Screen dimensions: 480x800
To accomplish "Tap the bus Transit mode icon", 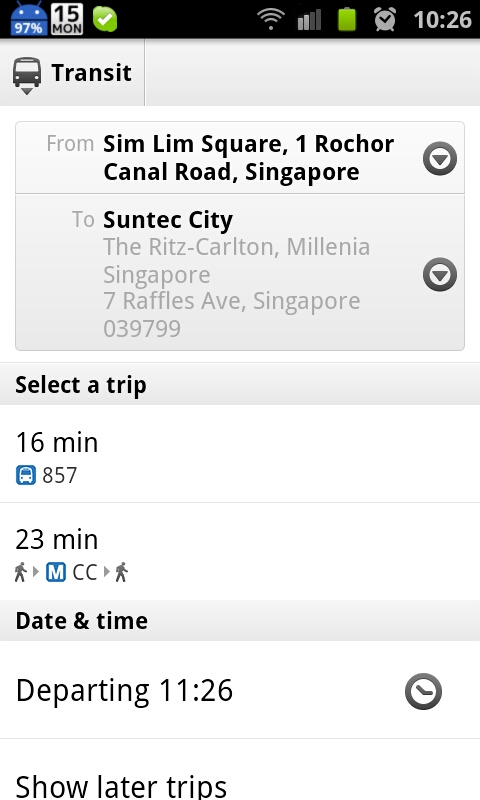I will [27, 73].
